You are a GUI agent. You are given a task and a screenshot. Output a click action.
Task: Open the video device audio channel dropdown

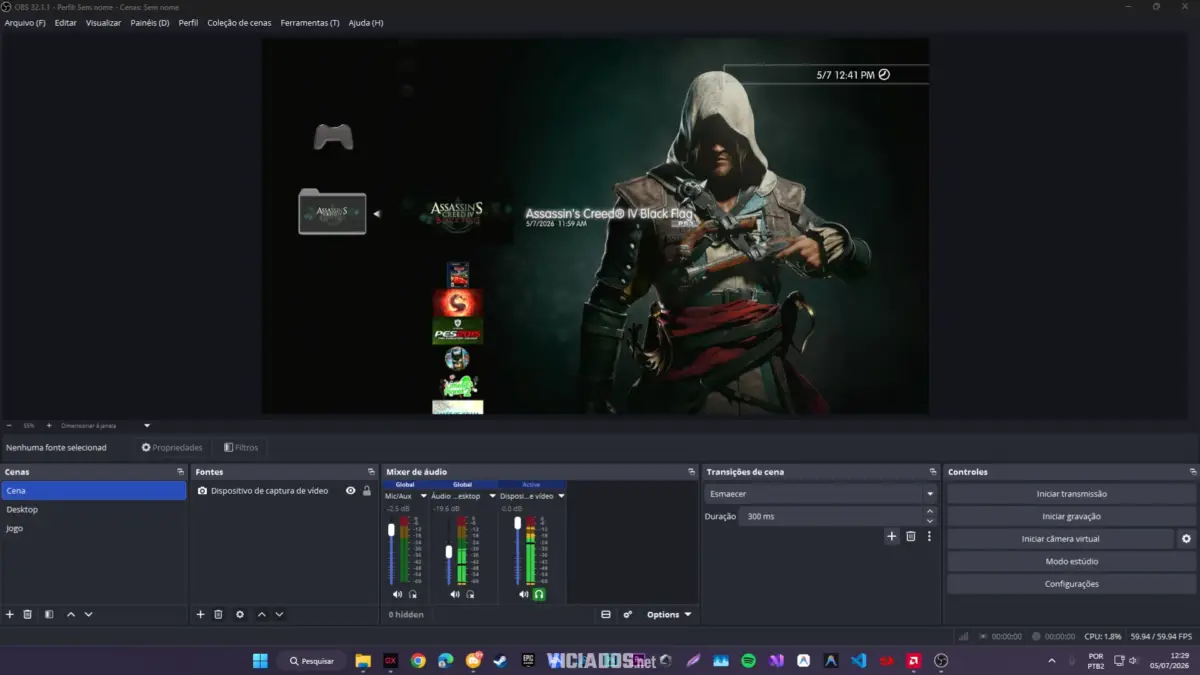click(x=561, y=496)
